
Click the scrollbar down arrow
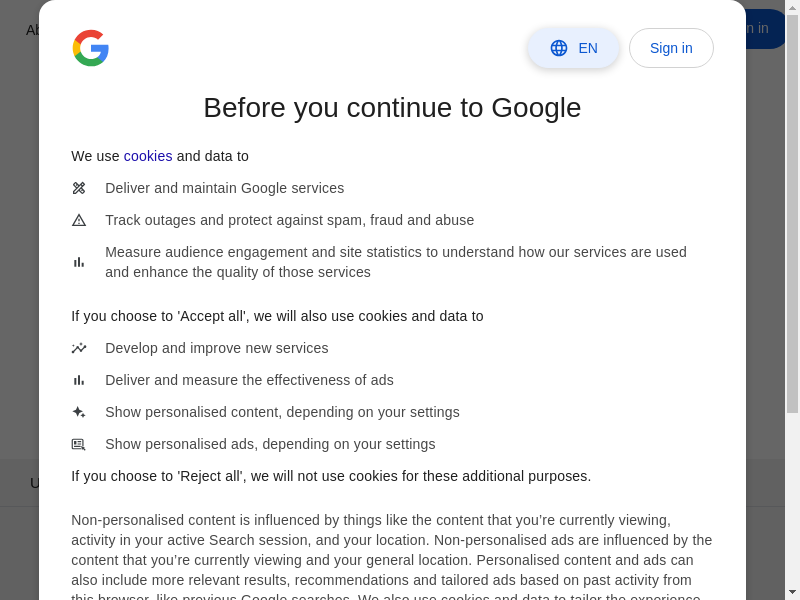[x=792, y=592]
